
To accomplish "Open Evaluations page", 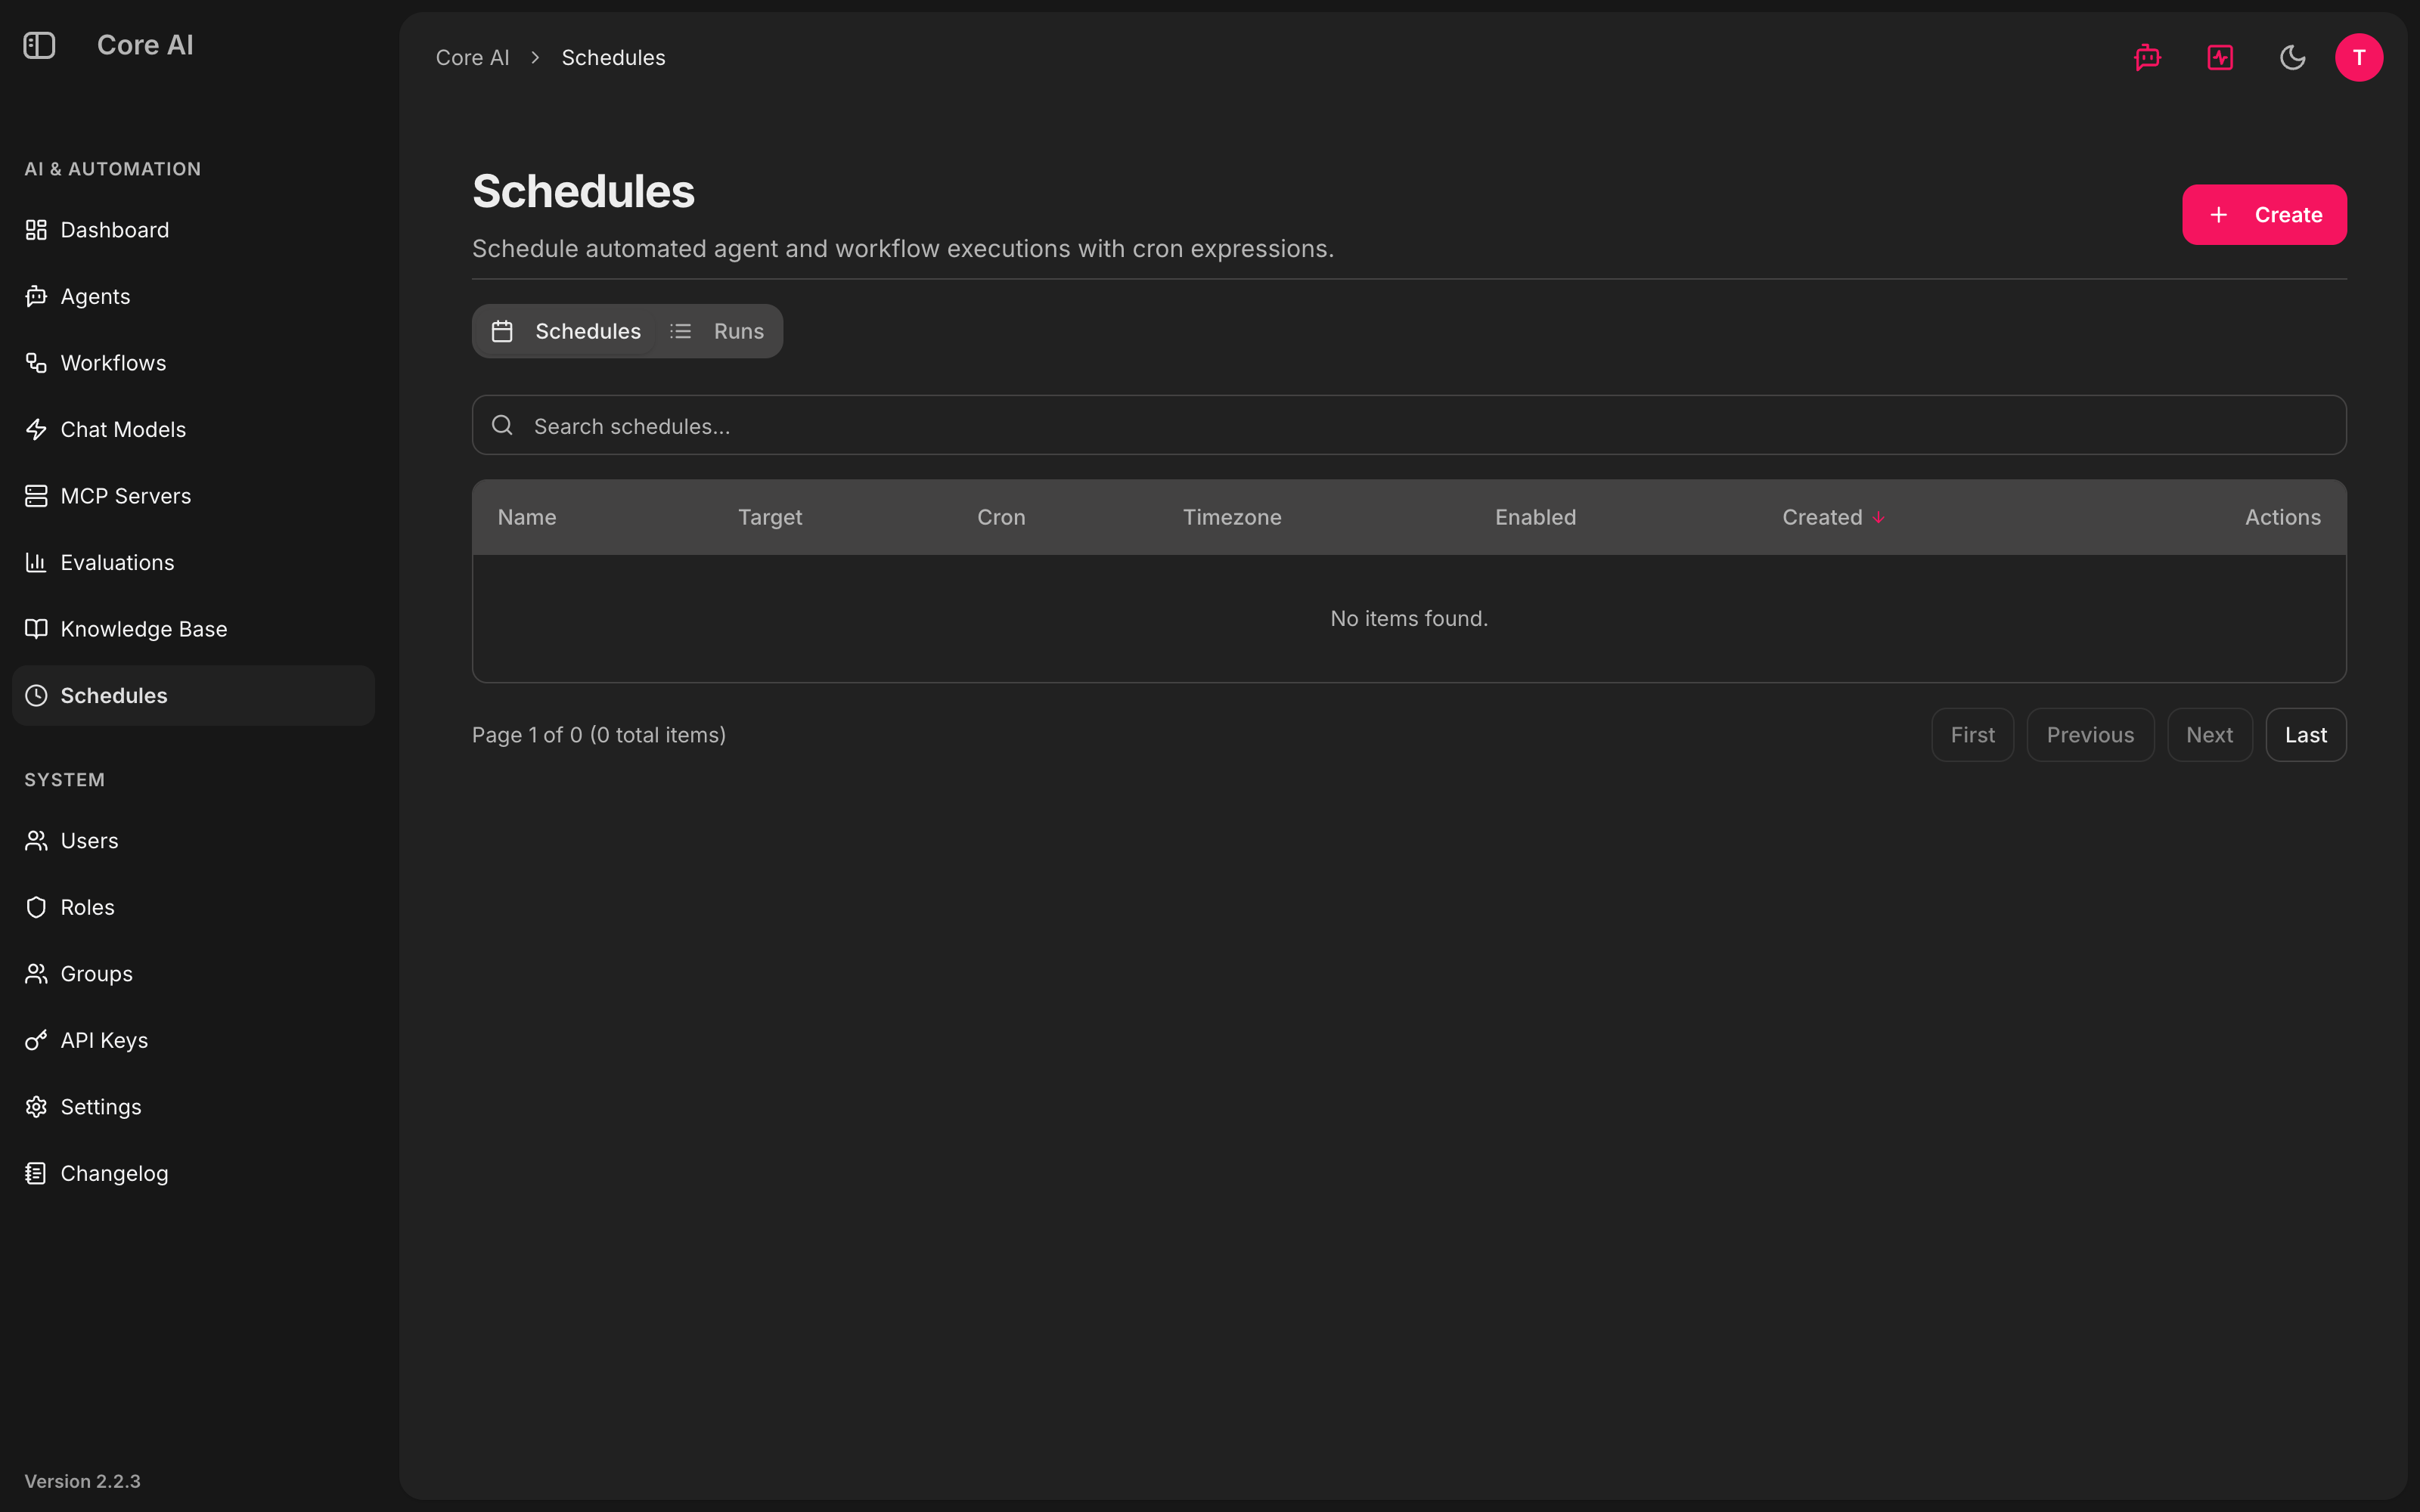I will tap(193, 562).
